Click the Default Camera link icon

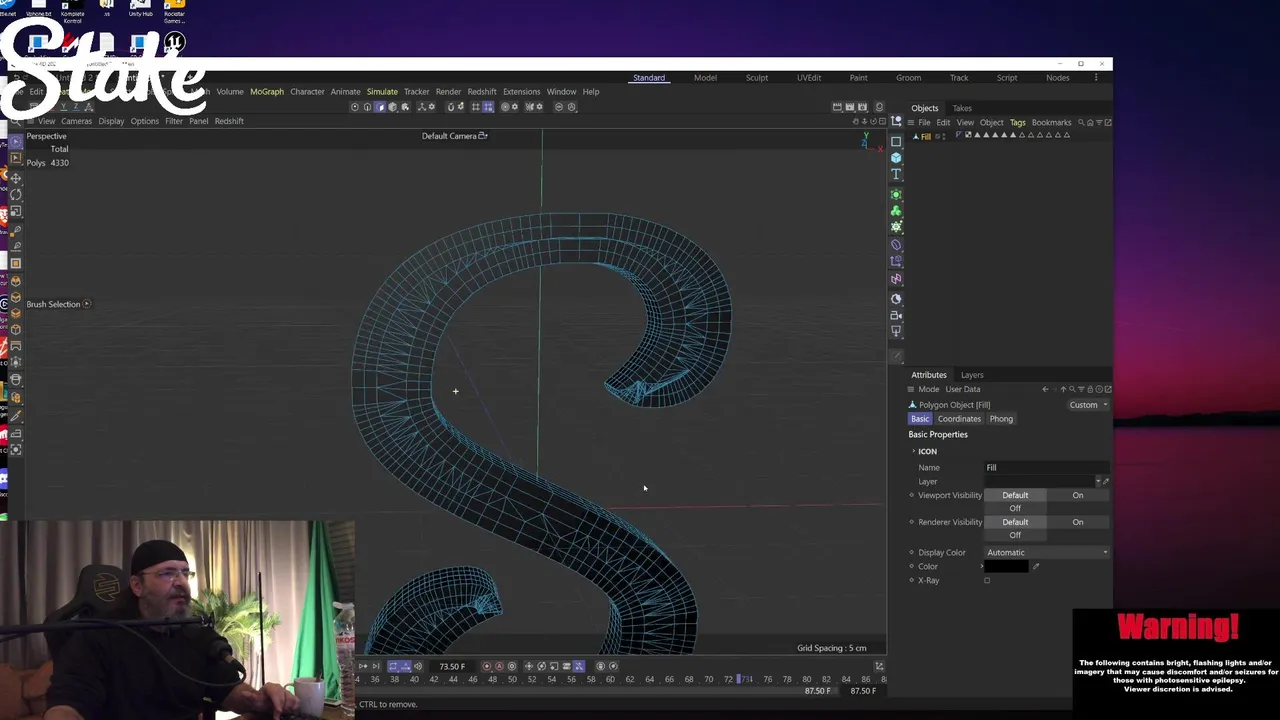pos(483,136)
